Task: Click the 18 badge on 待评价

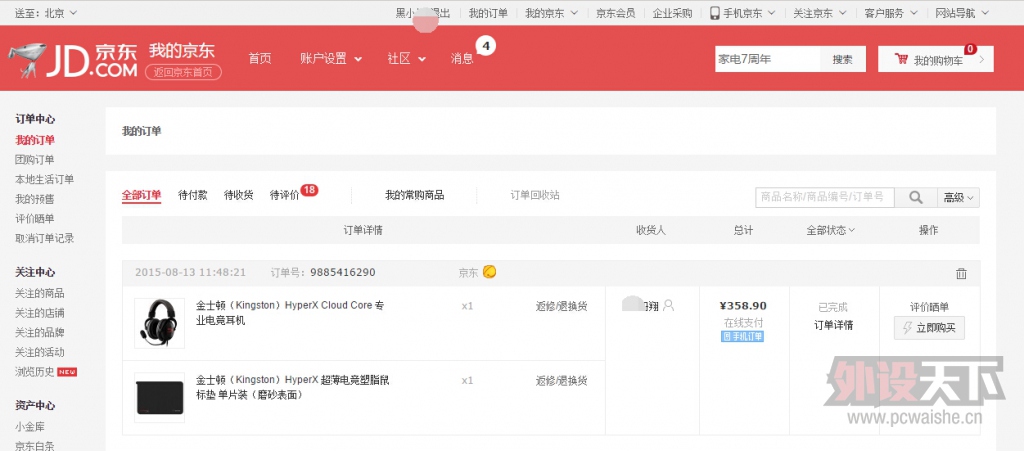Action: tap(309, 190)
